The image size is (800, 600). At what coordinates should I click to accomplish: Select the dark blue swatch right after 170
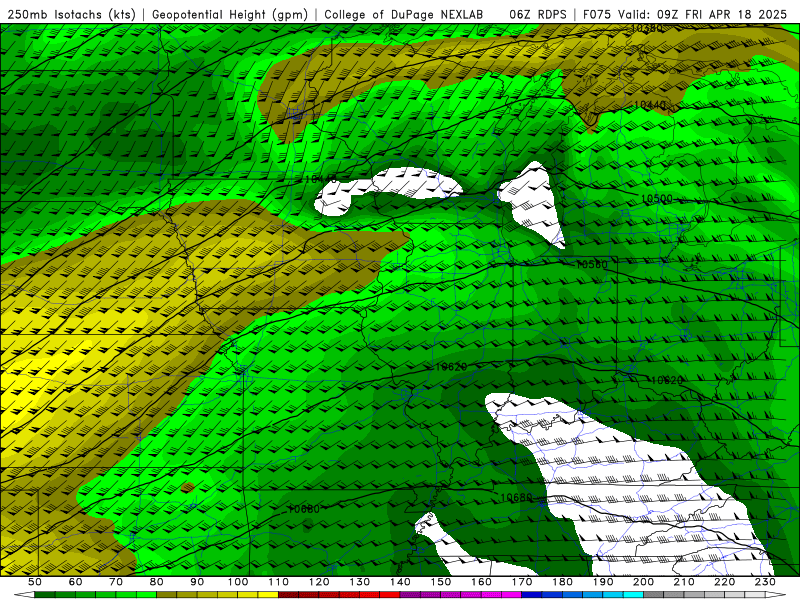click(x=532, y=595)
